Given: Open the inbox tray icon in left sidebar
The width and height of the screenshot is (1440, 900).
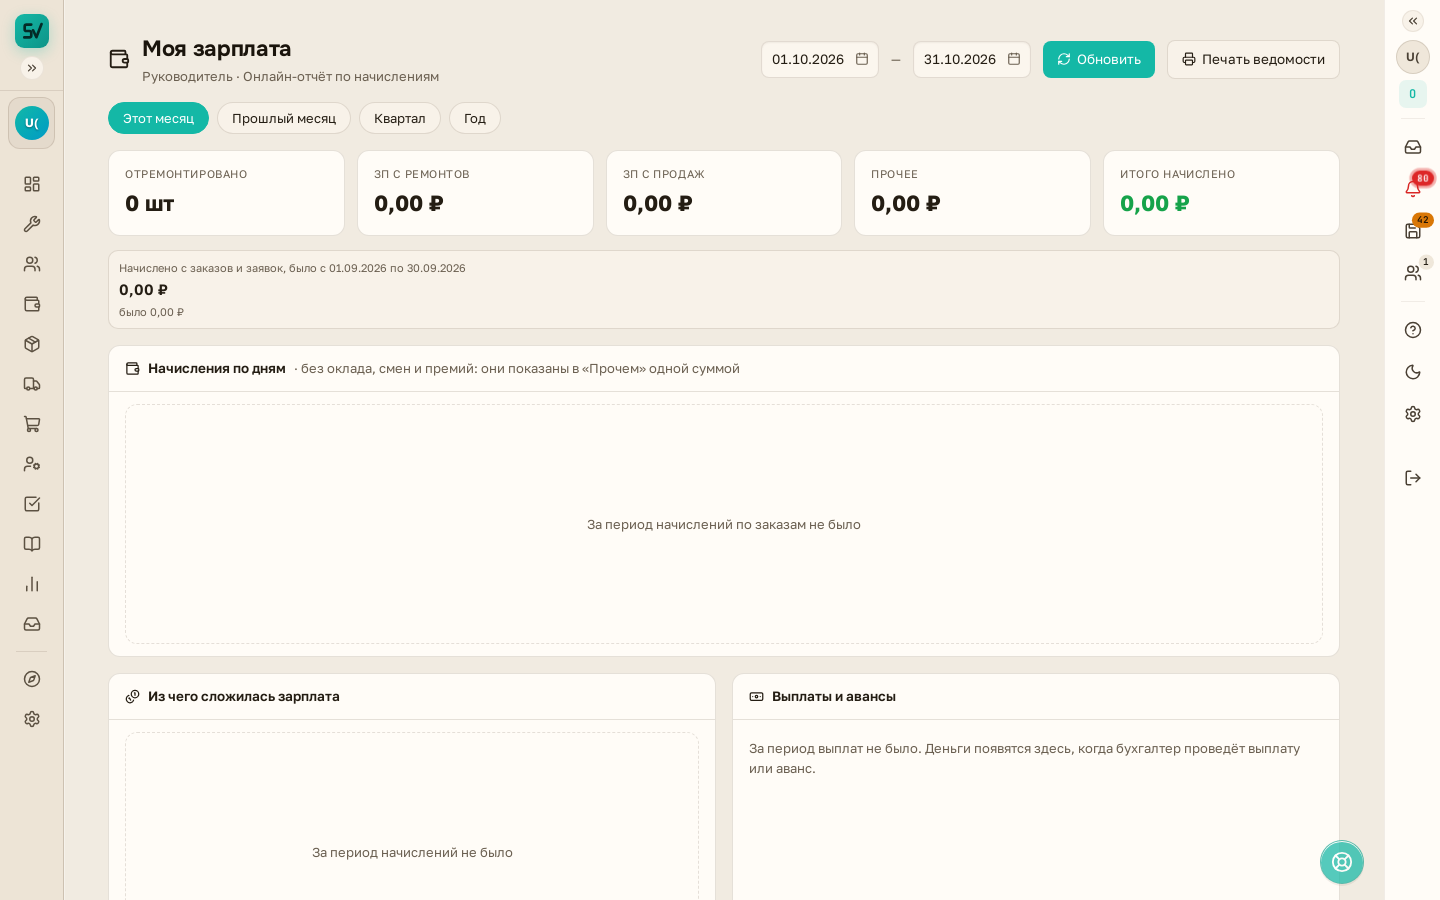Looking at the screenshot, I should pyautogui.click(x=32, y=624).
